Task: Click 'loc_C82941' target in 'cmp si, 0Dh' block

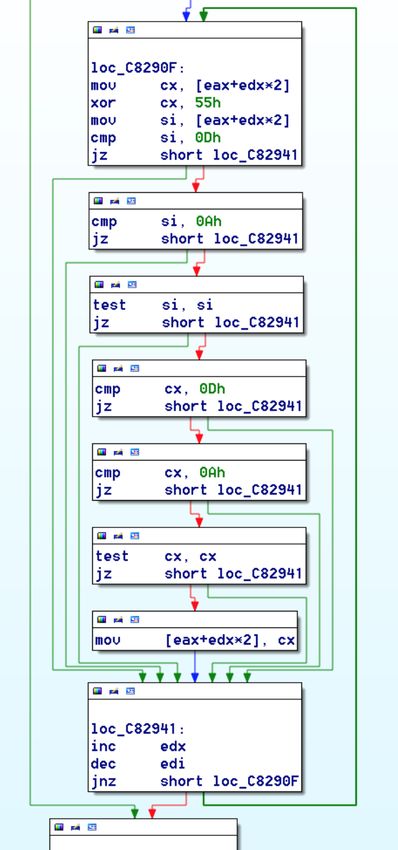Action: point(256,155)
